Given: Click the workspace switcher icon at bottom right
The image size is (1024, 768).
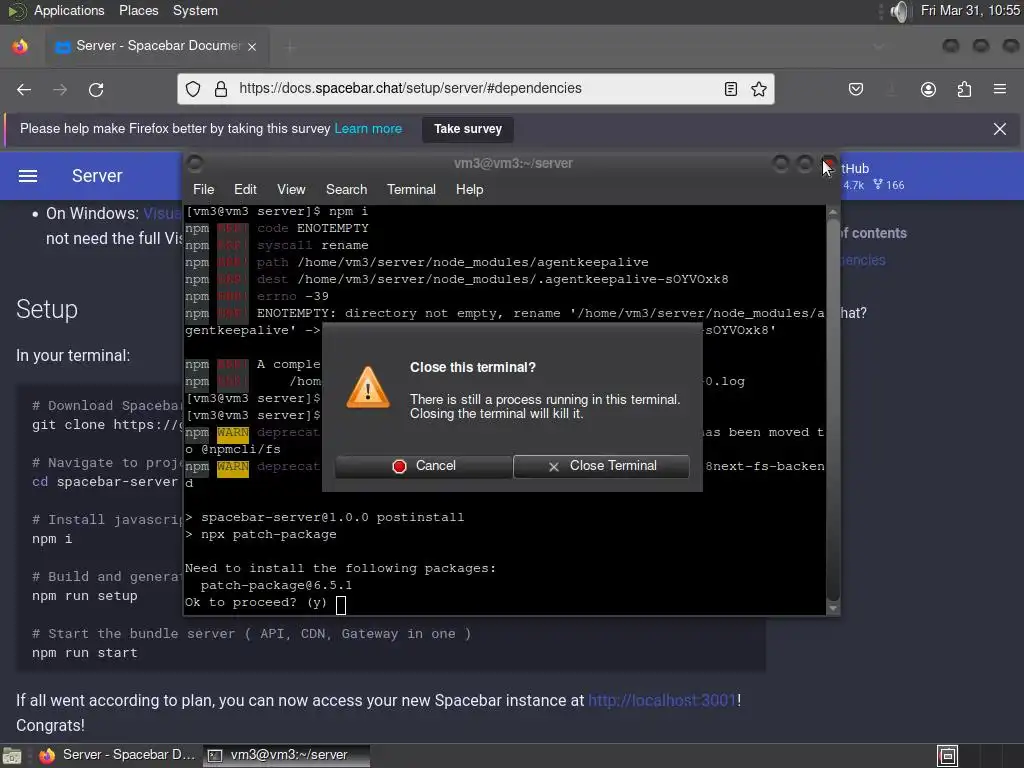Looking at the screenshot, I should coord(947,756).
